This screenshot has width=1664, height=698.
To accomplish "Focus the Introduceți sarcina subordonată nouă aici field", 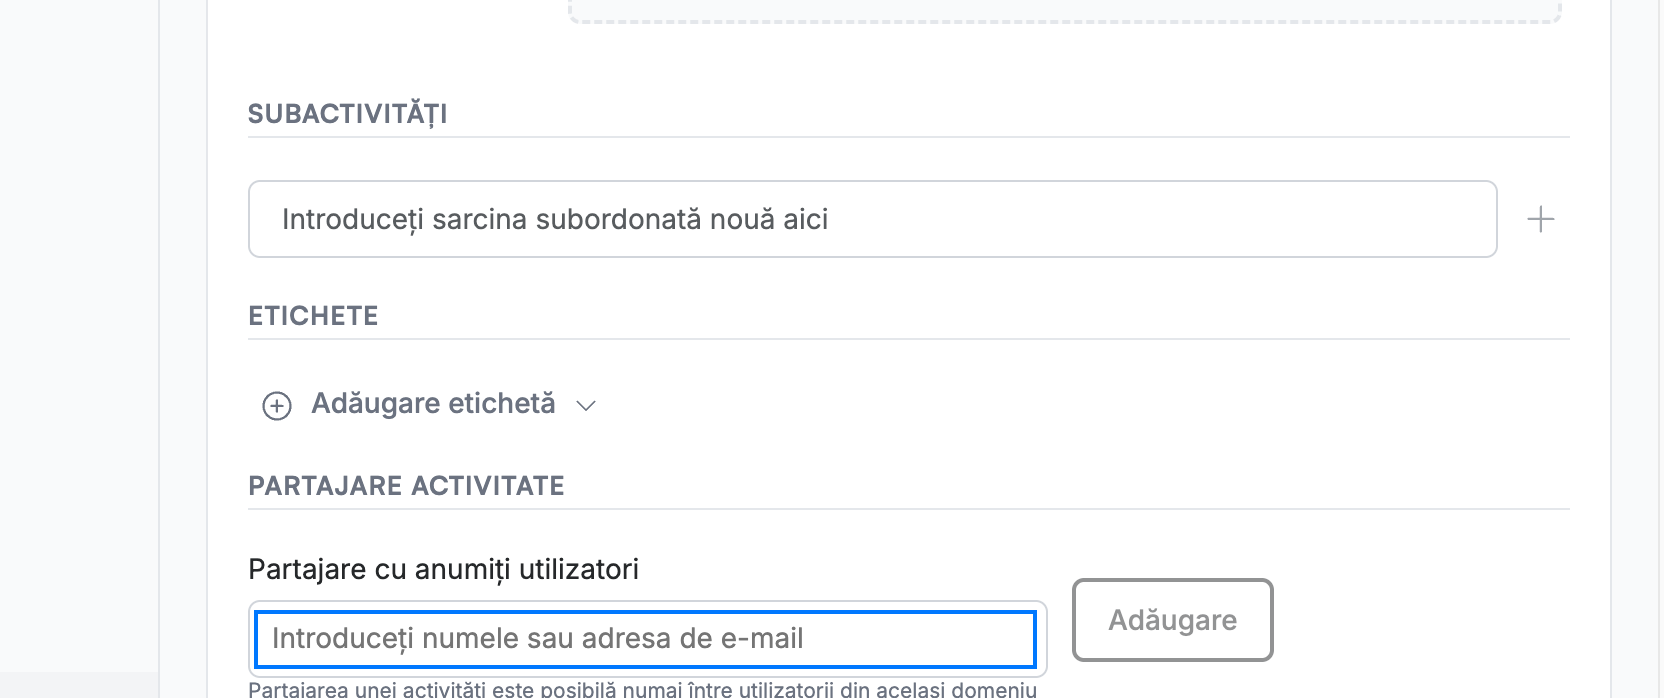I will 872,219.
